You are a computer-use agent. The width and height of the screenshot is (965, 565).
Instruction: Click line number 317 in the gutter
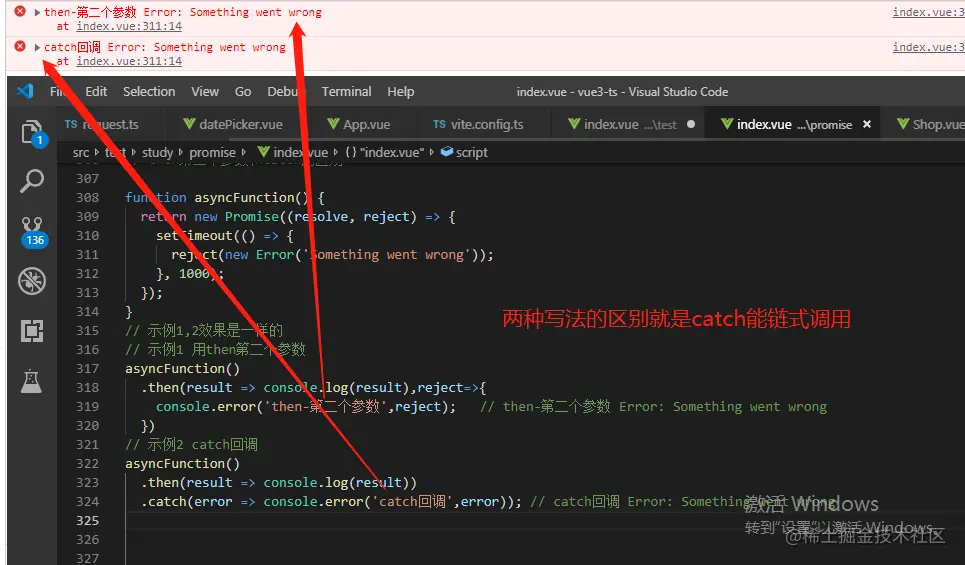pos(87,369)
